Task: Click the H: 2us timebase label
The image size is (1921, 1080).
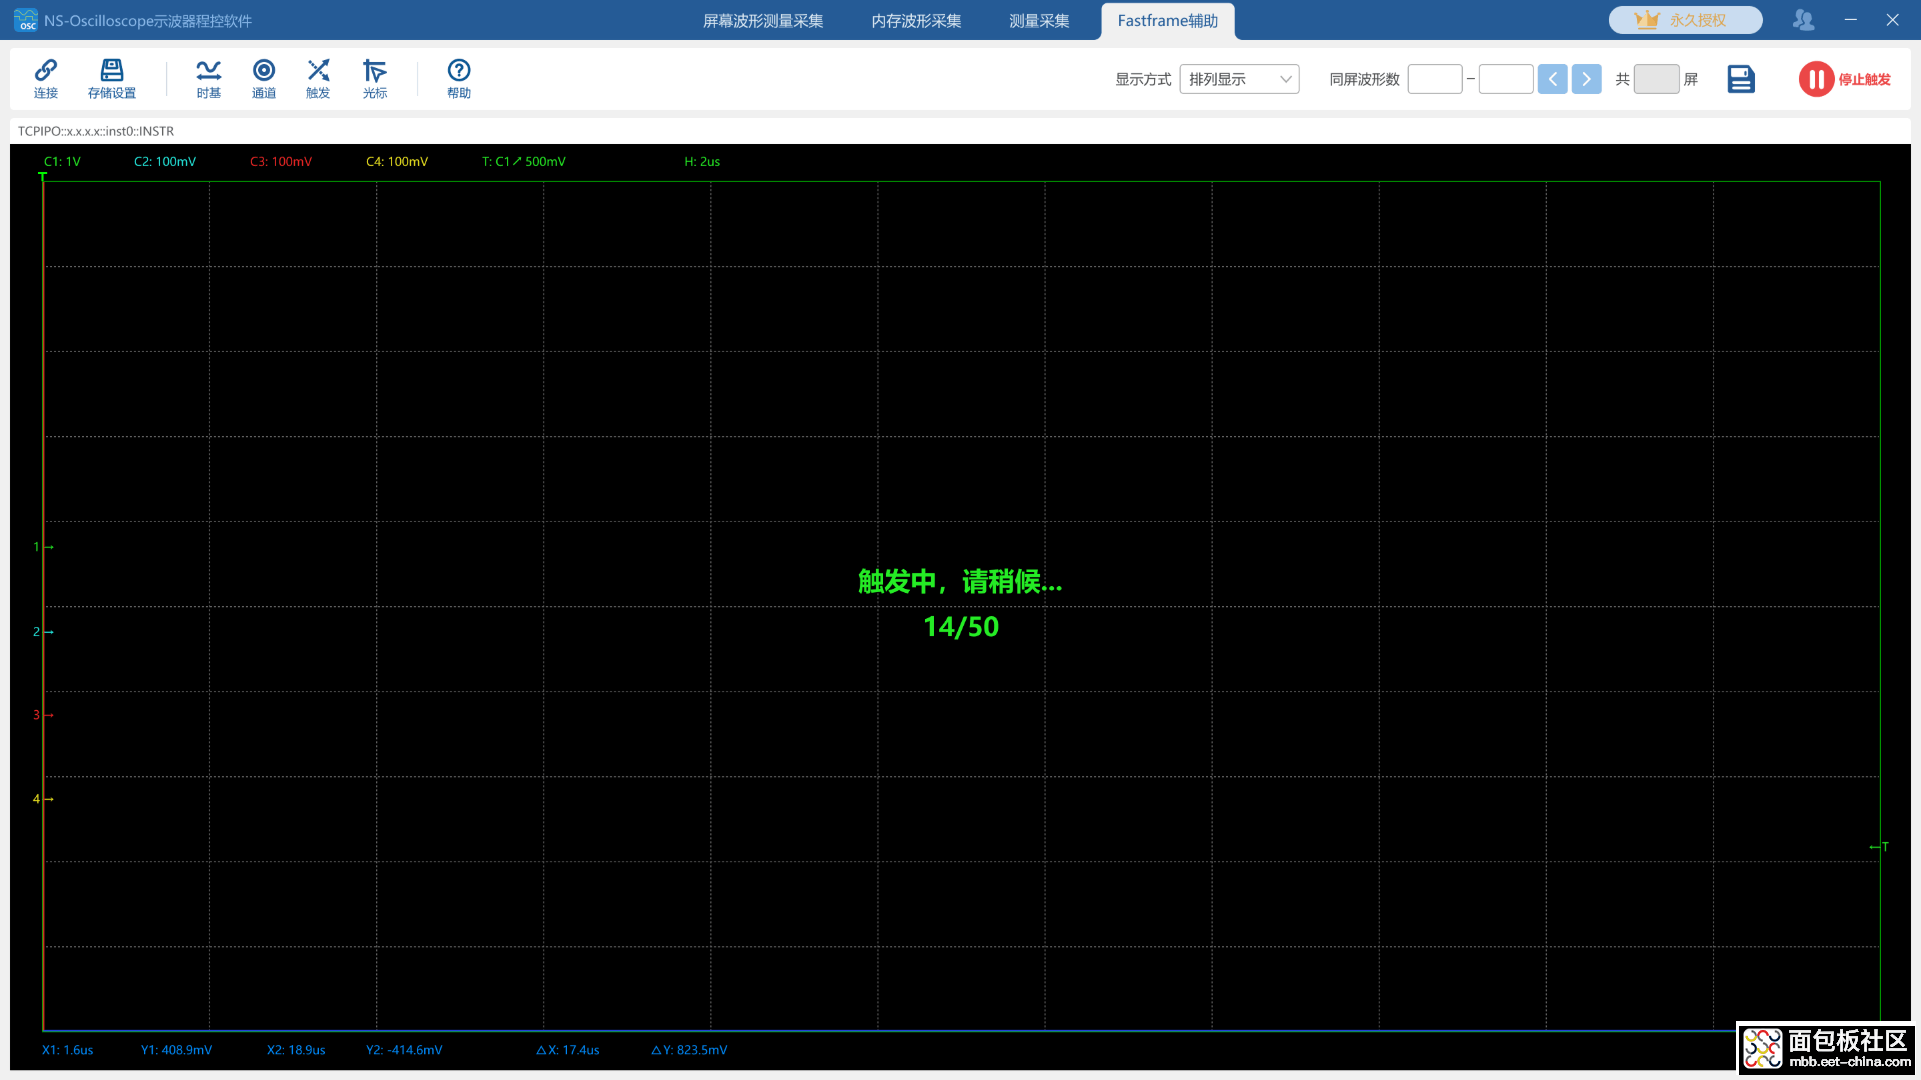Action: (702, 161)
